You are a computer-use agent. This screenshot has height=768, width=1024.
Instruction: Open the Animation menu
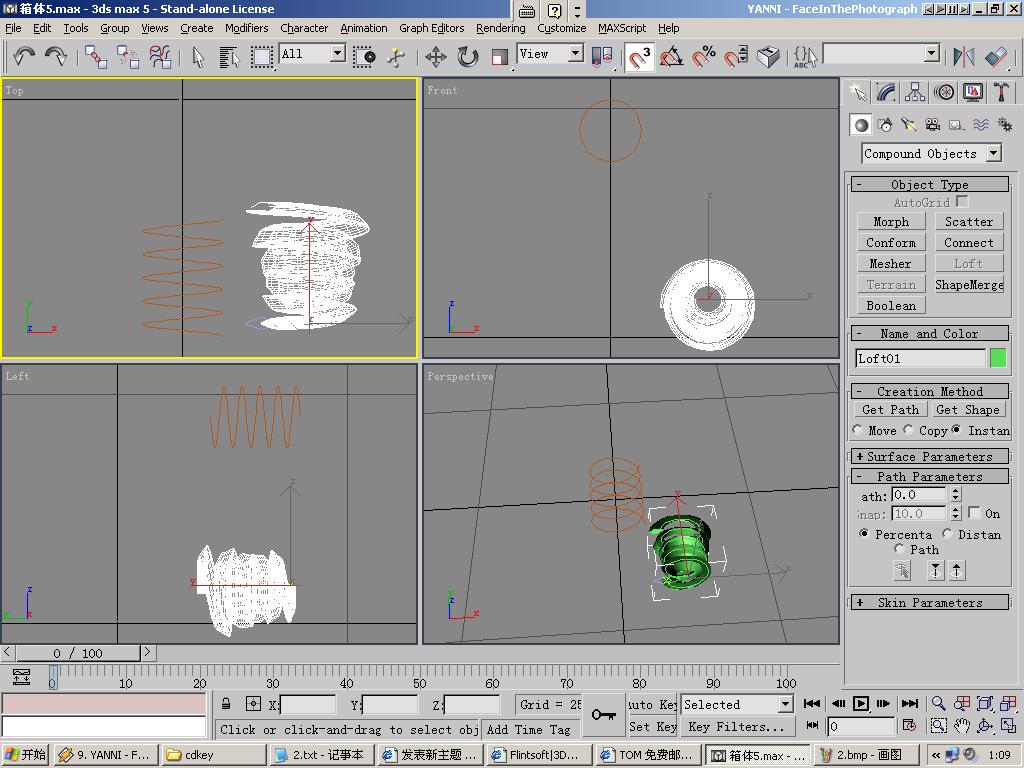(x=364, y=28)
